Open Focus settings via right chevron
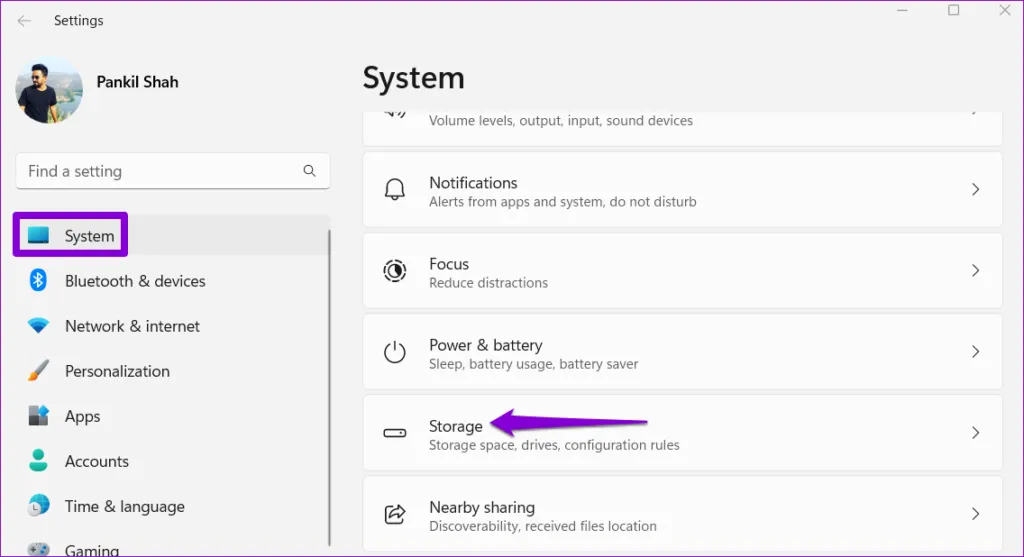1024x557 pixels. point(975,271)
